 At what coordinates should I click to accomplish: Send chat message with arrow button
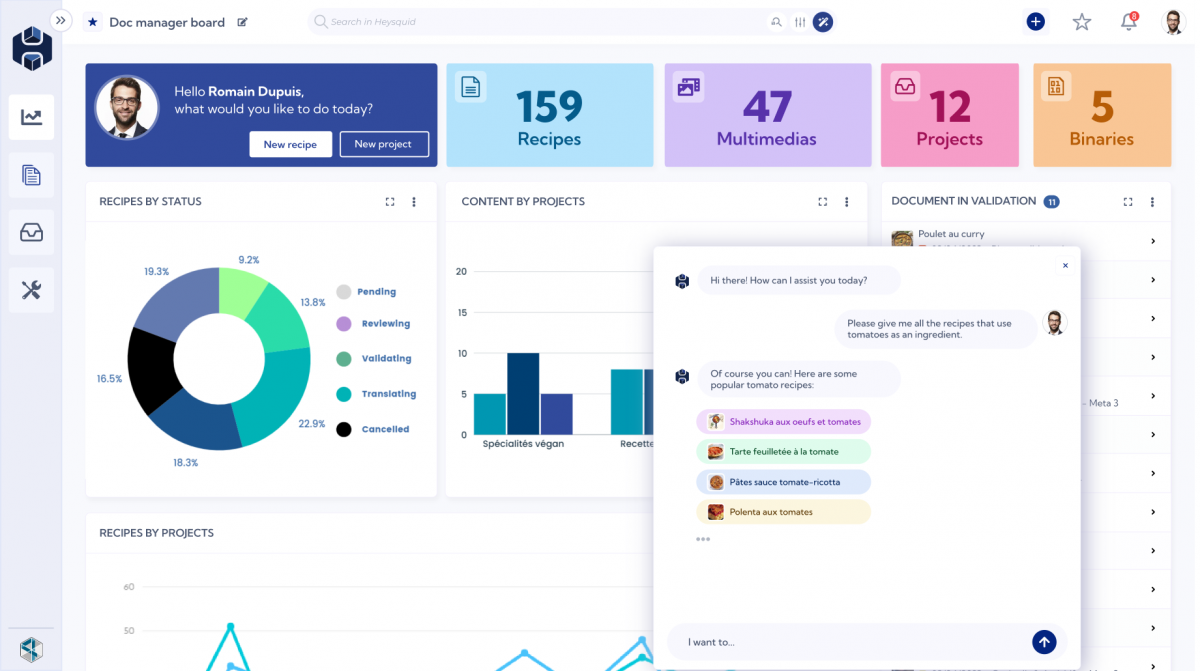1044,642
